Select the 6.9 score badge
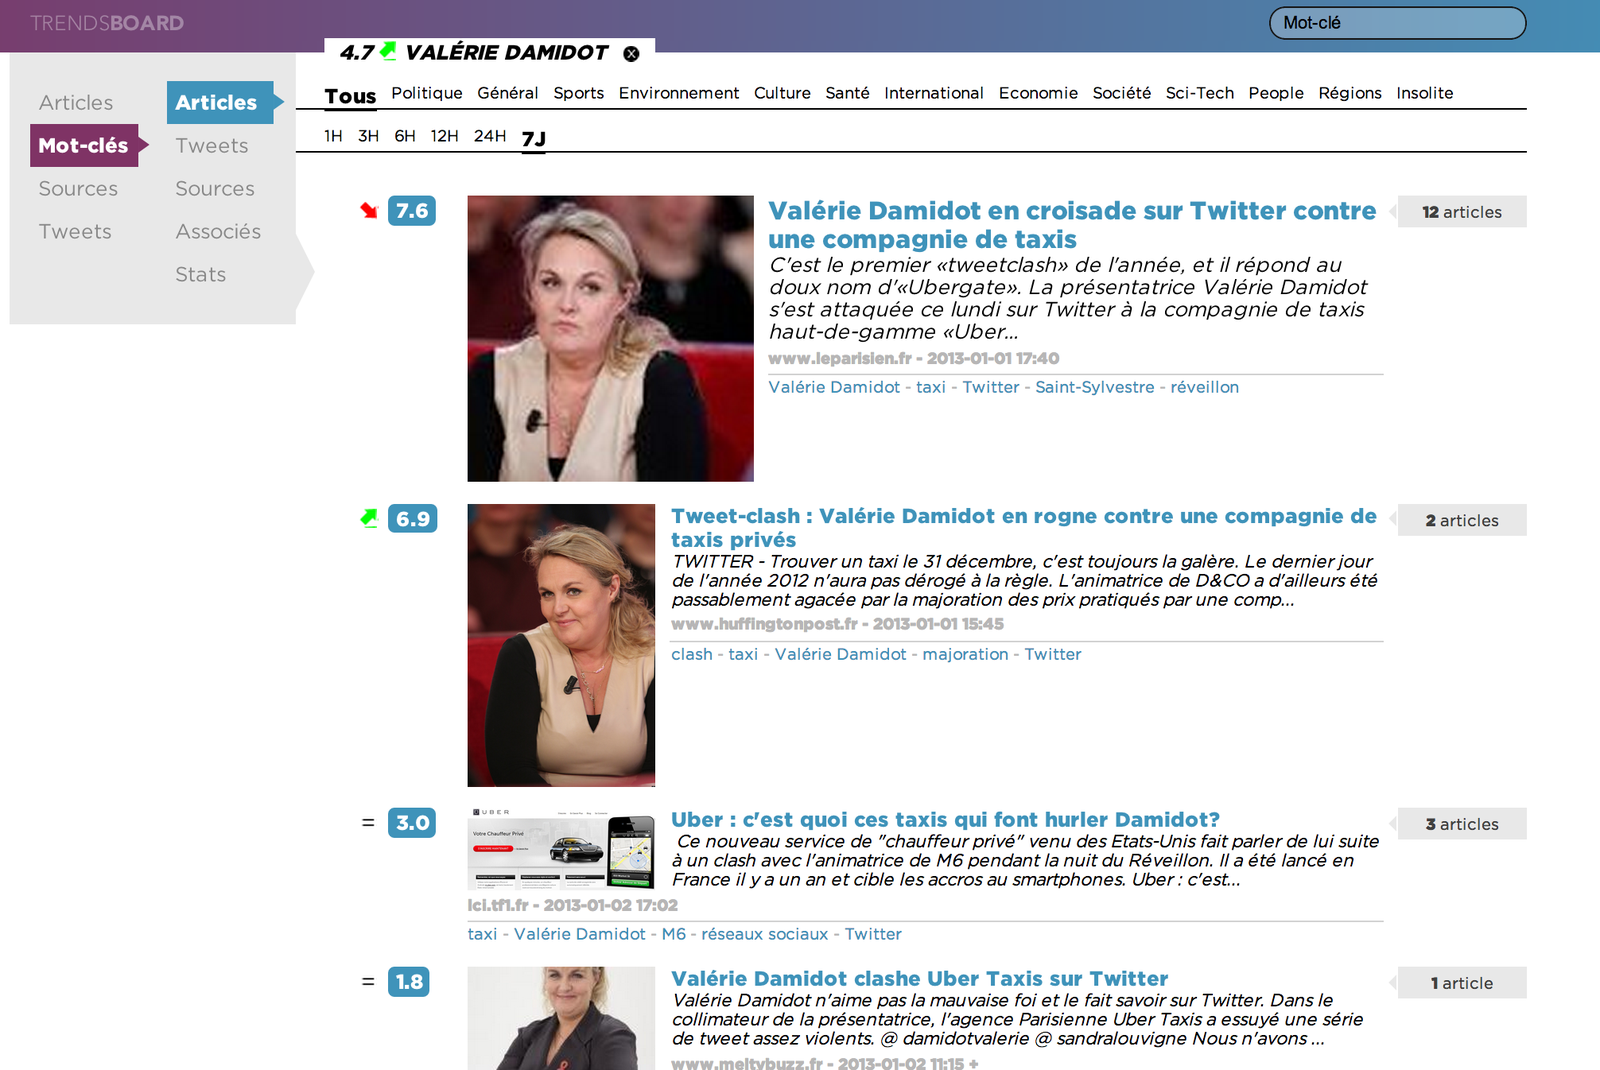 coord(412,519)
